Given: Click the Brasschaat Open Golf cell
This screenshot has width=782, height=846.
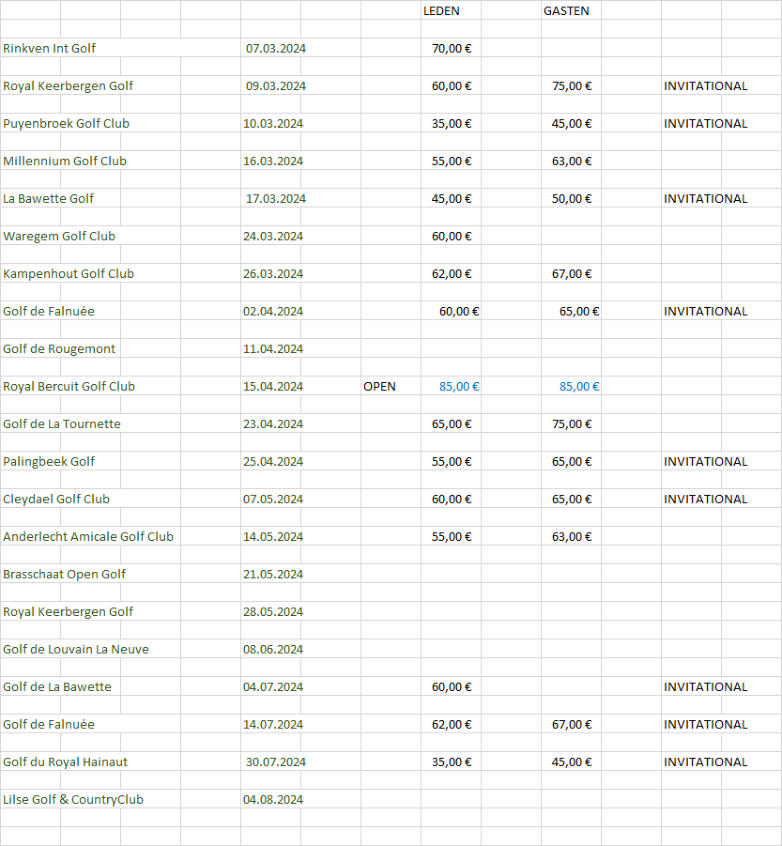Looking at the screenshot, I should (x=64, y=574).
